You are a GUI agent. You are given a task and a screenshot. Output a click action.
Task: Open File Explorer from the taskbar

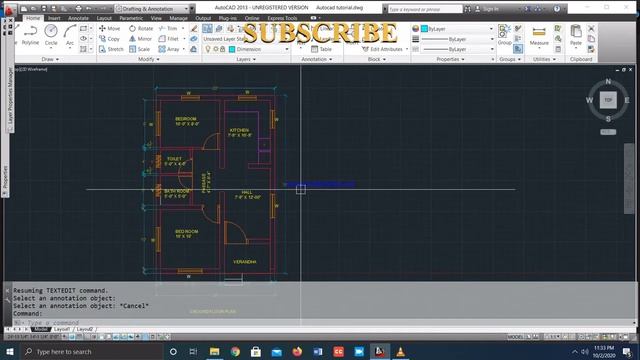click(214, 351)
